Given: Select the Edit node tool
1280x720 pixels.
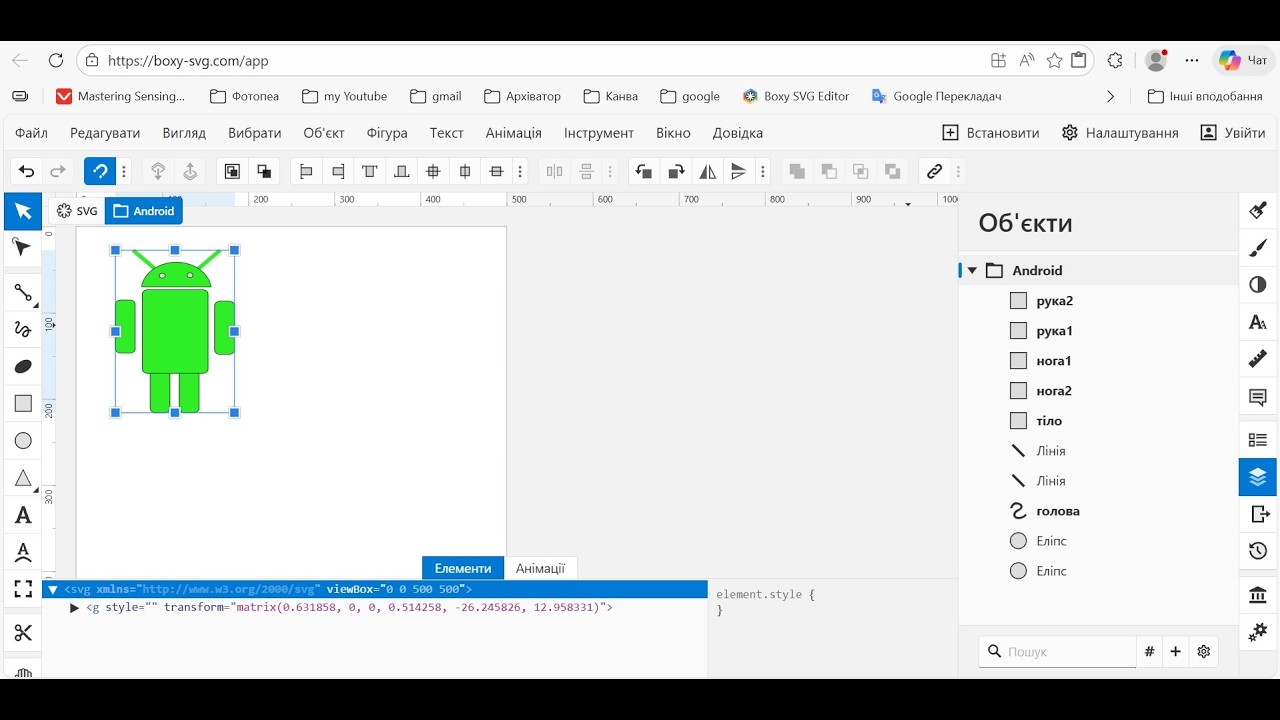Looking at the screenshot, I should coord(23,248).
